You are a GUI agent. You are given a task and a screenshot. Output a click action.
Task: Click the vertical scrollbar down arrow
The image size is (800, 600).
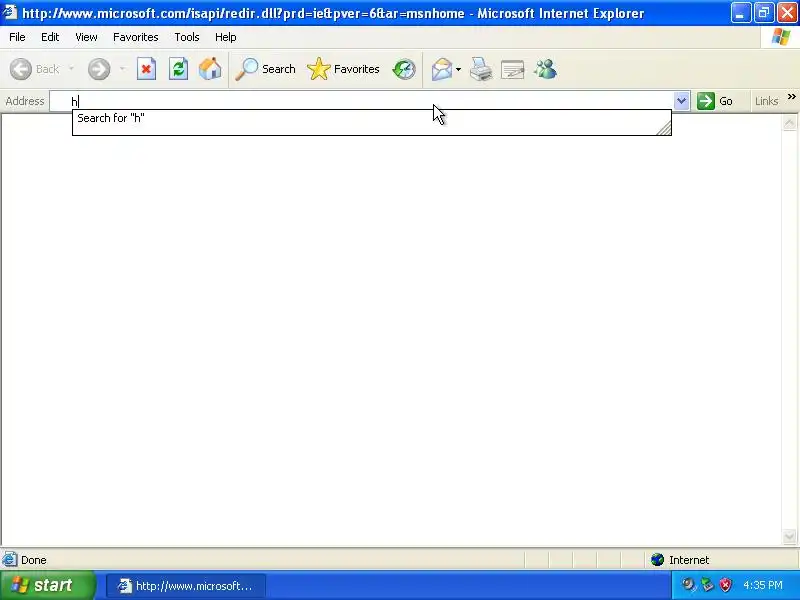coord(789,536)
